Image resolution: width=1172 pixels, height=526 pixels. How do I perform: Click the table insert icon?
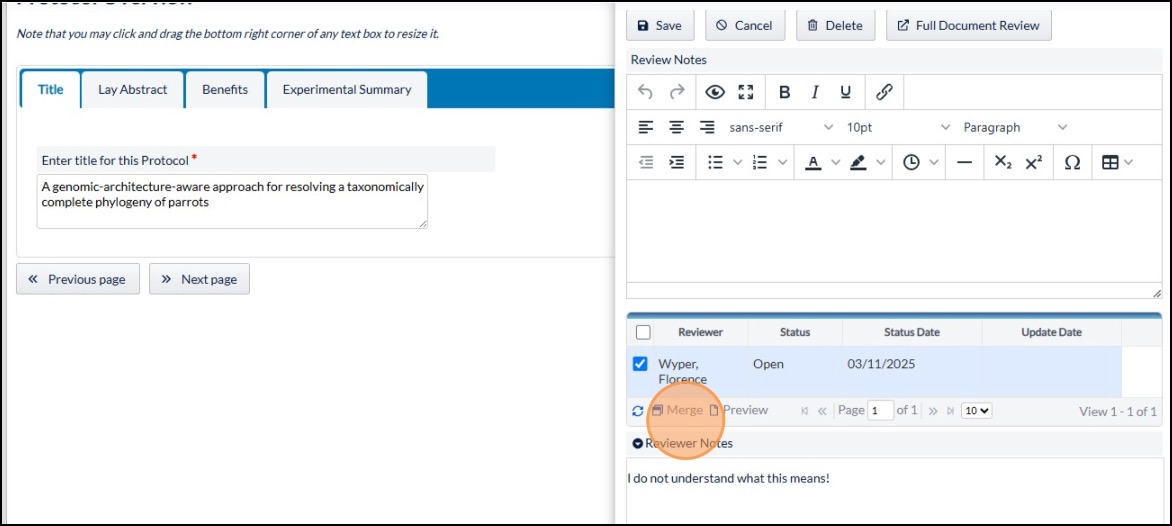pos(1111,162)
